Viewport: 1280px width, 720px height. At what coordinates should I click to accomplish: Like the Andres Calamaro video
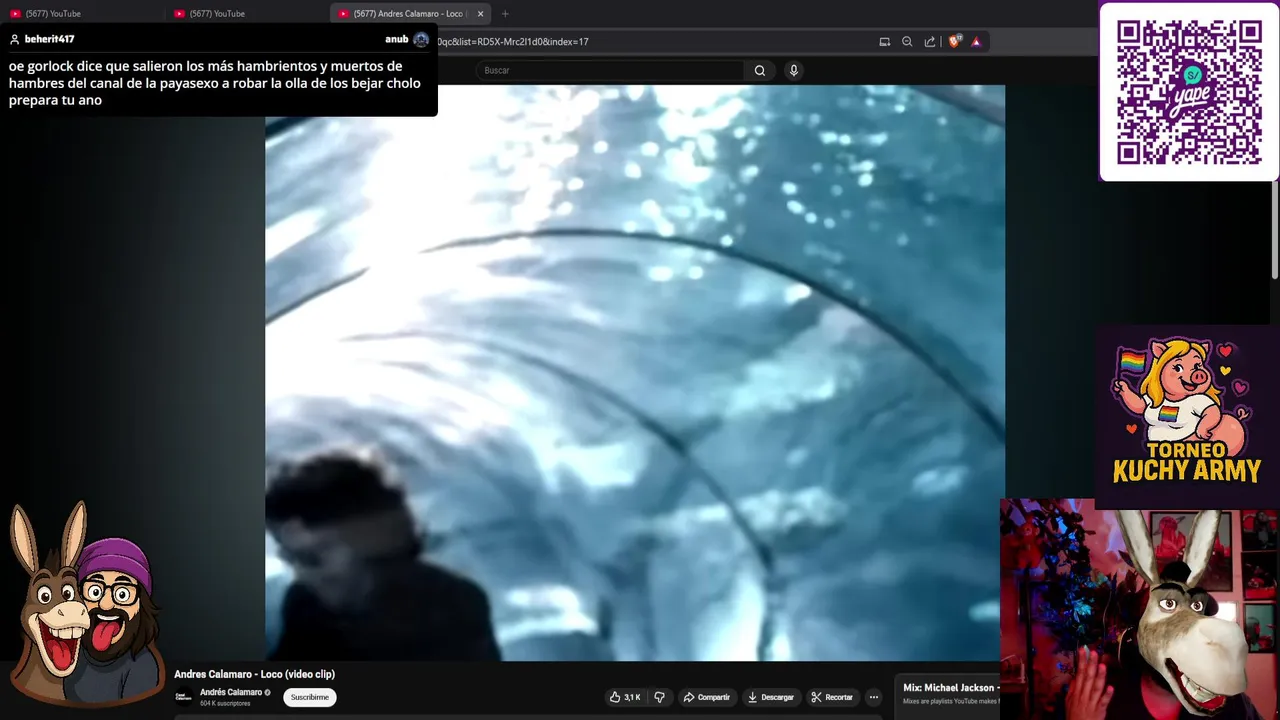tap(626, 697)
